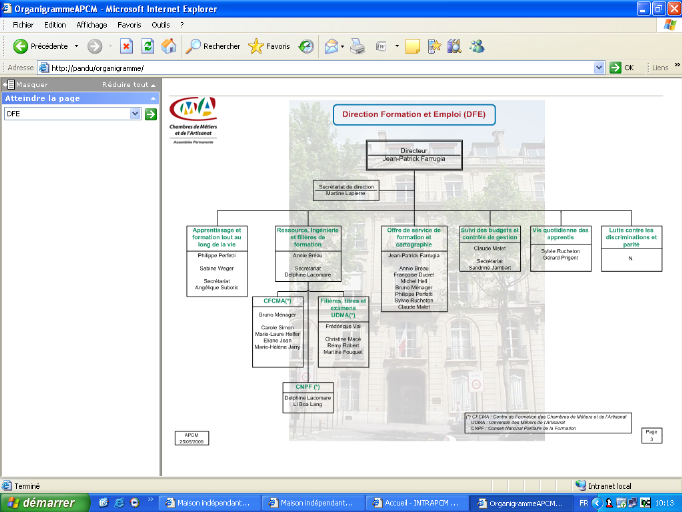Click the Précédente back button
This screenshot has width=682, height=512.
click(x=40, y=46)
